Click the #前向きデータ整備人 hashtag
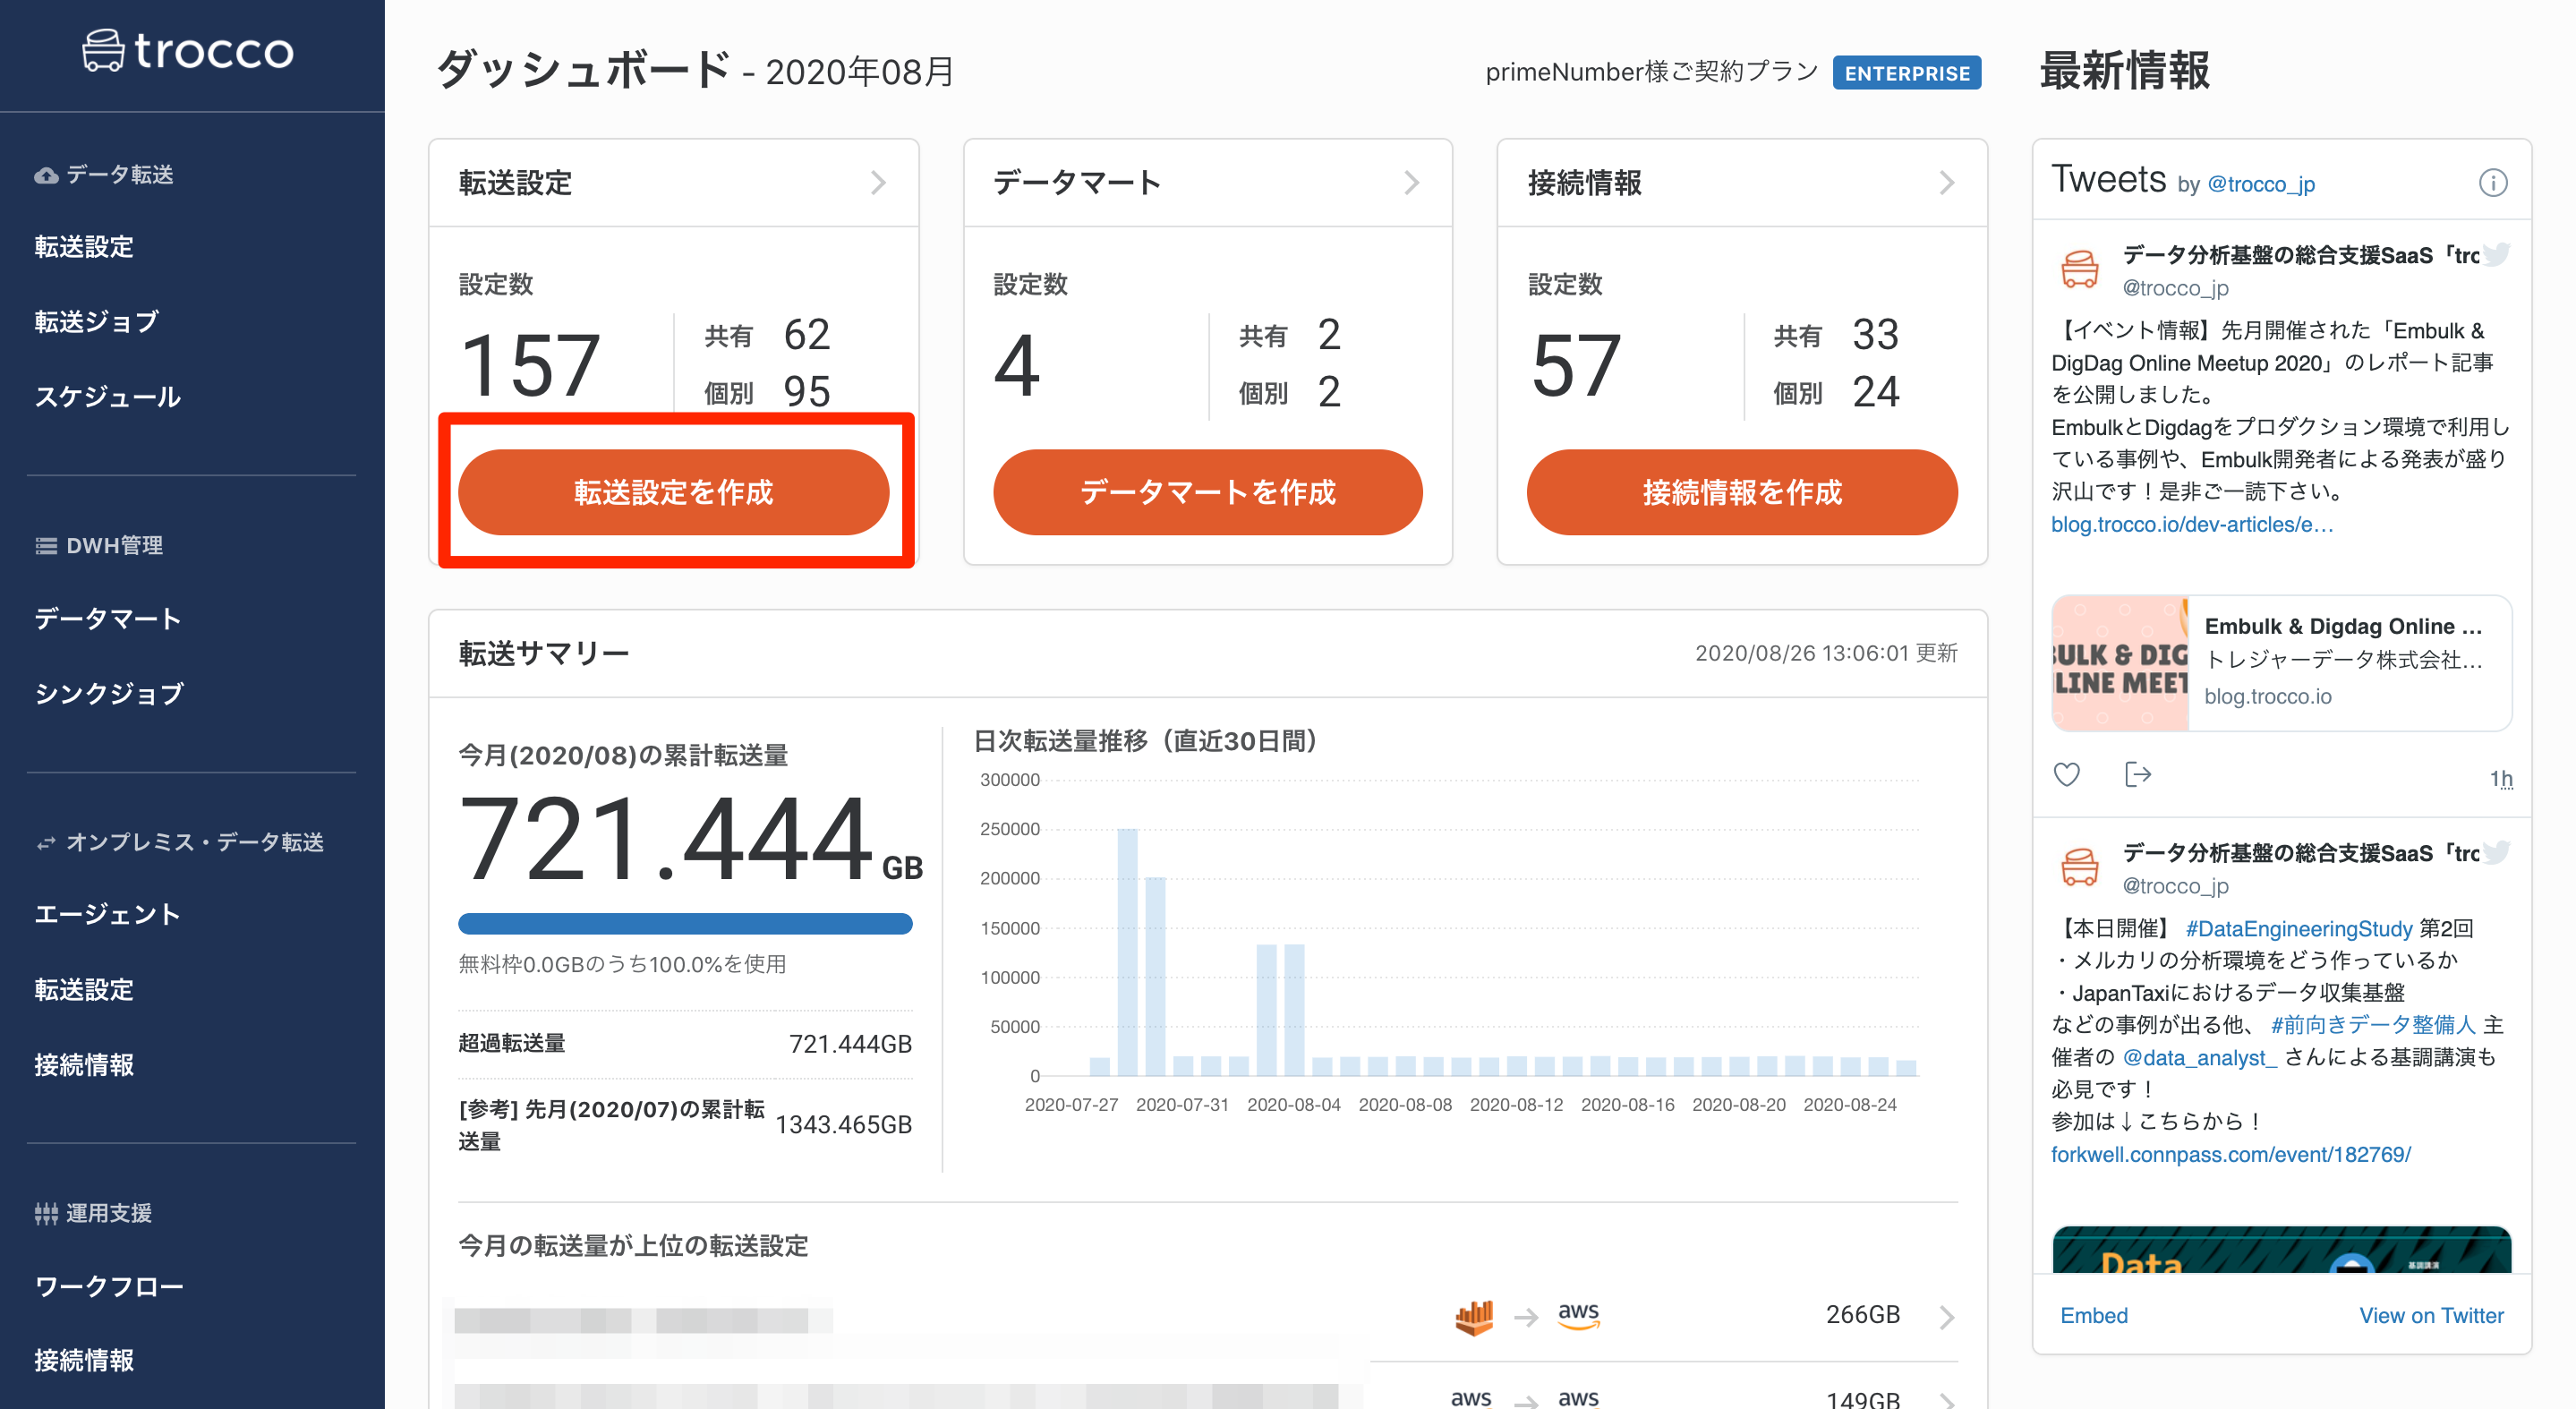The width and height of the screenshot is (2576, 1409). click(2372, 1025)
